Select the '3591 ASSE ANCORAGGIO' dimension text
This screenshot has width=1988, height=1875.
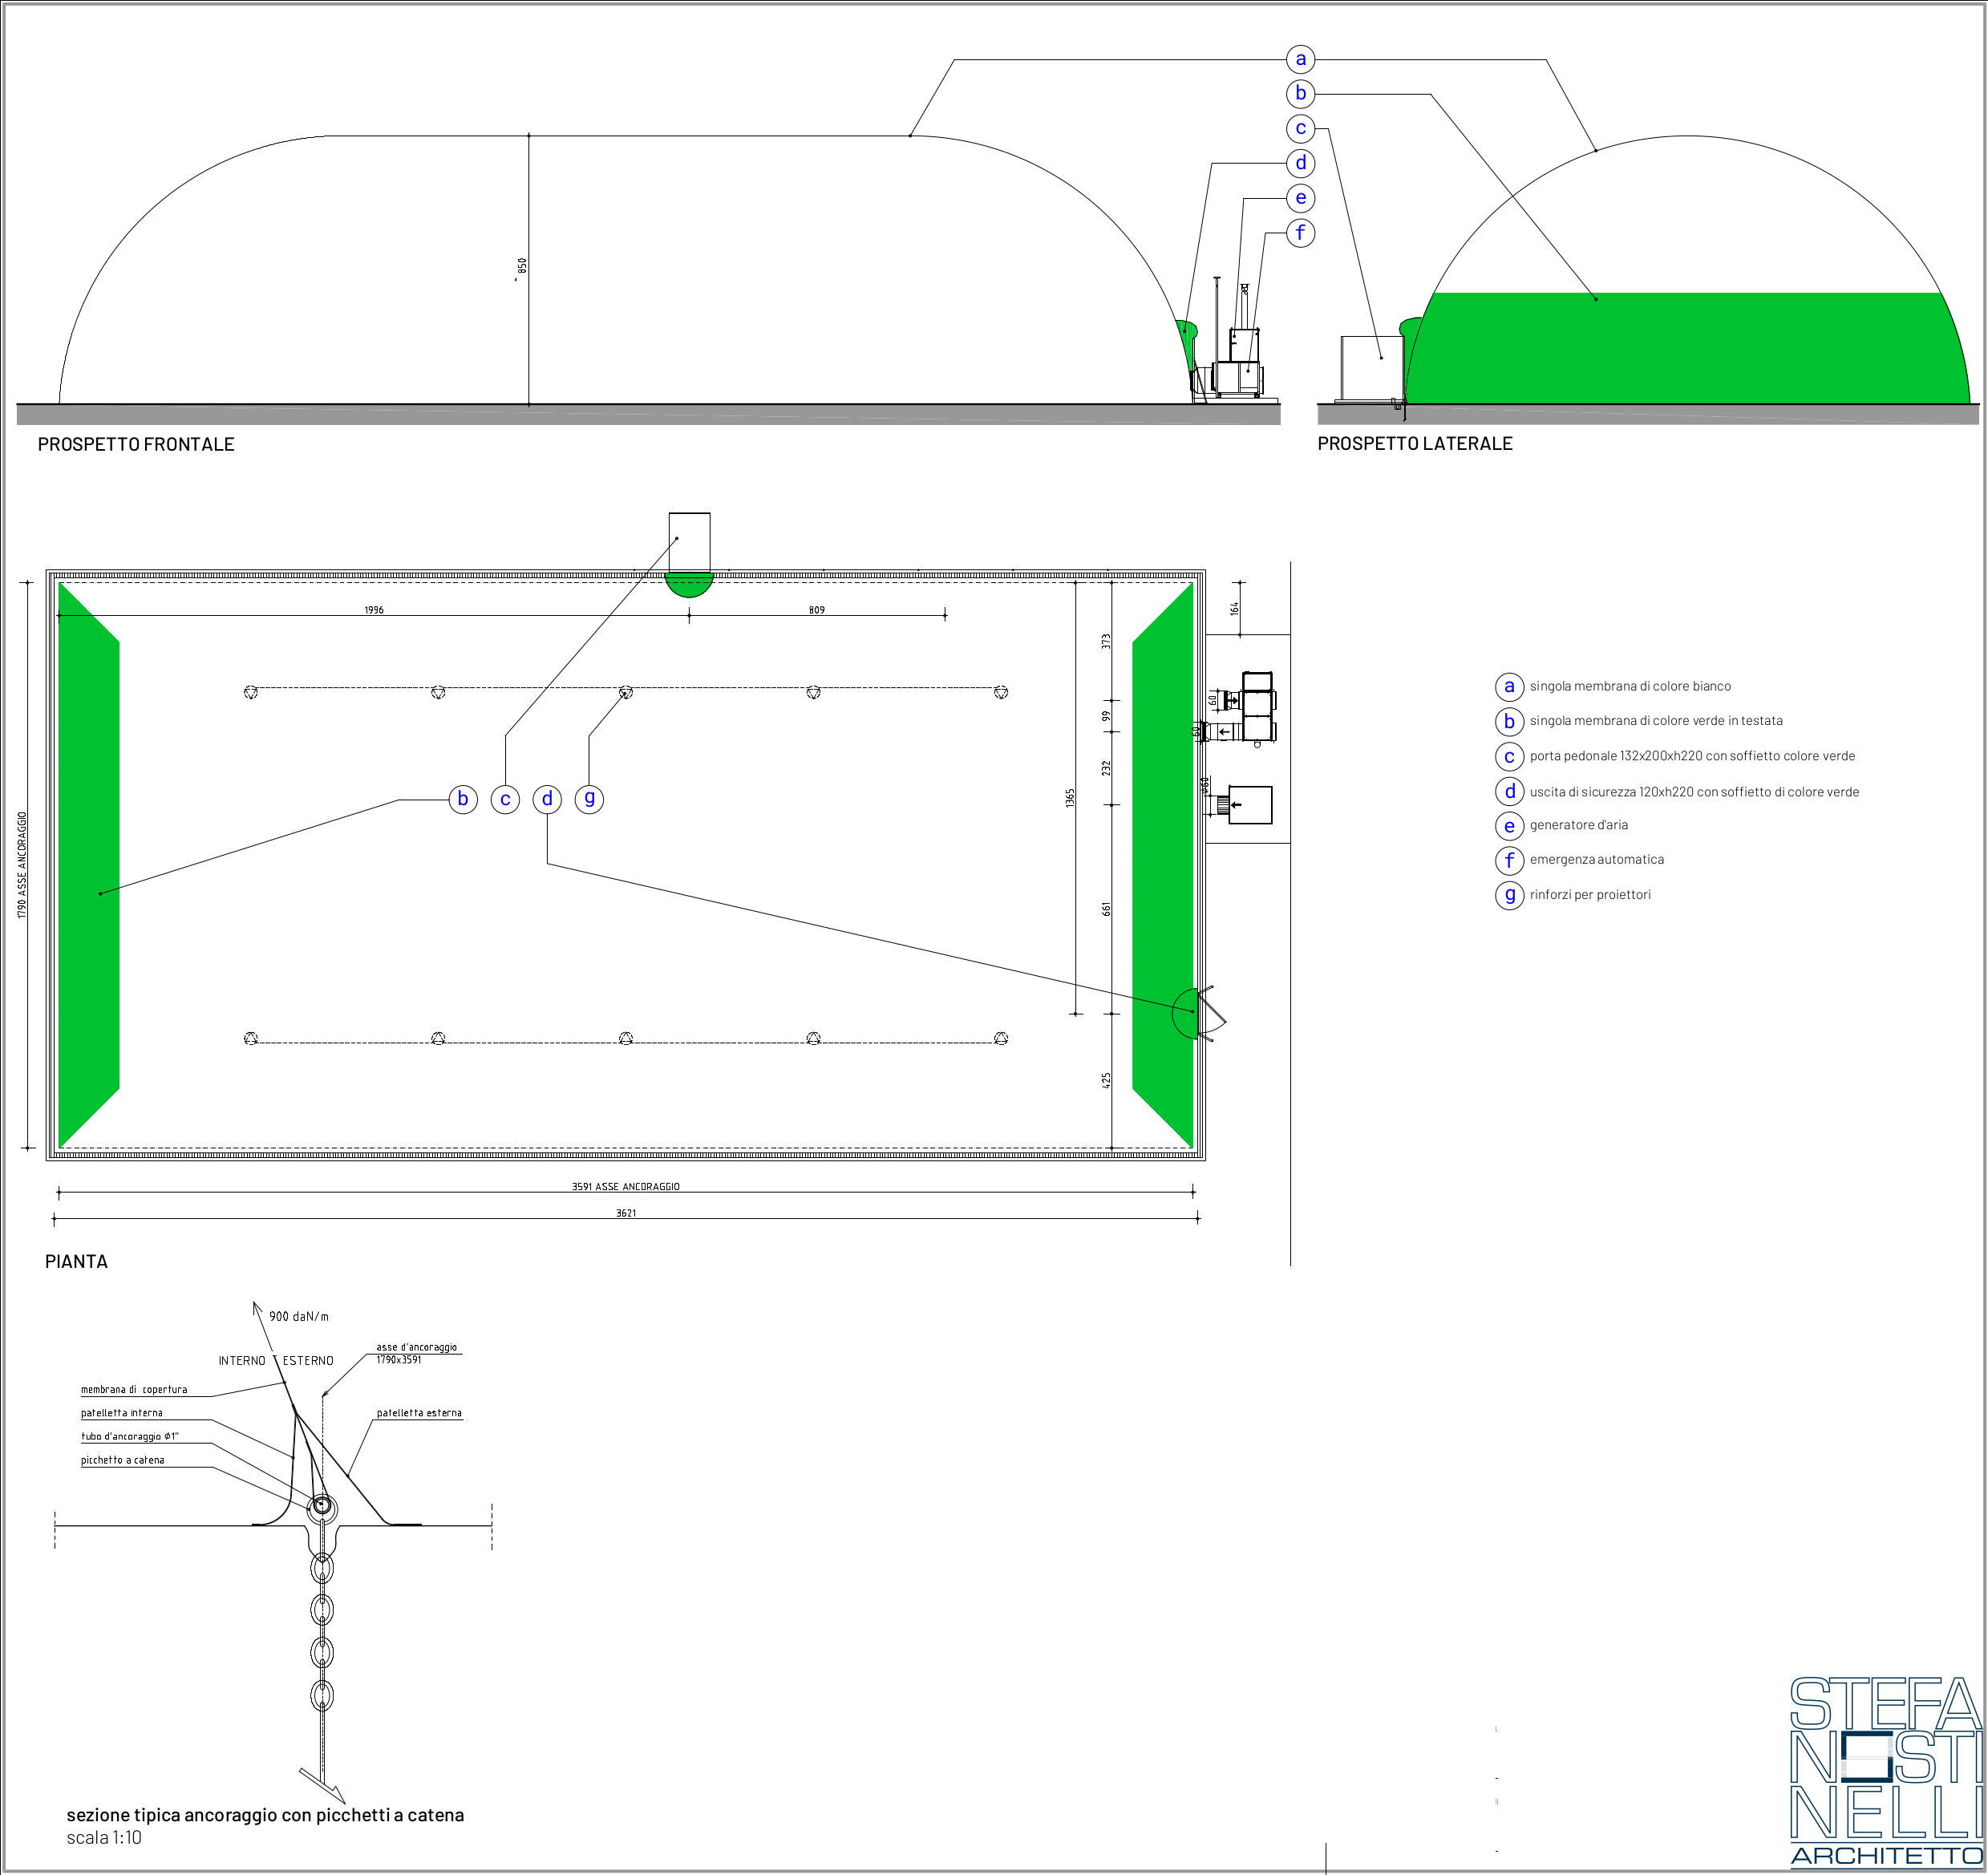pyautogui.click(x=625, y=1186)
